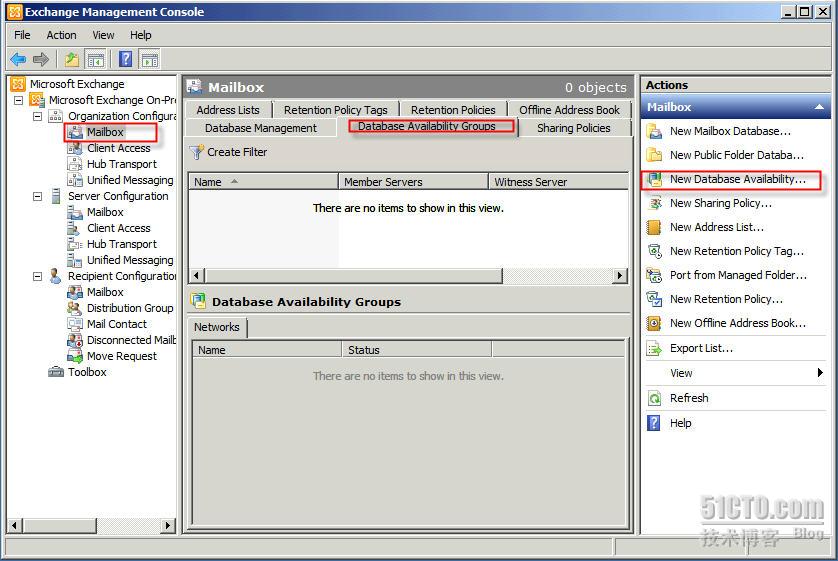838x561 pixels.
Task: Switch to the Retention Policies tab
Action: click(453, 110)
